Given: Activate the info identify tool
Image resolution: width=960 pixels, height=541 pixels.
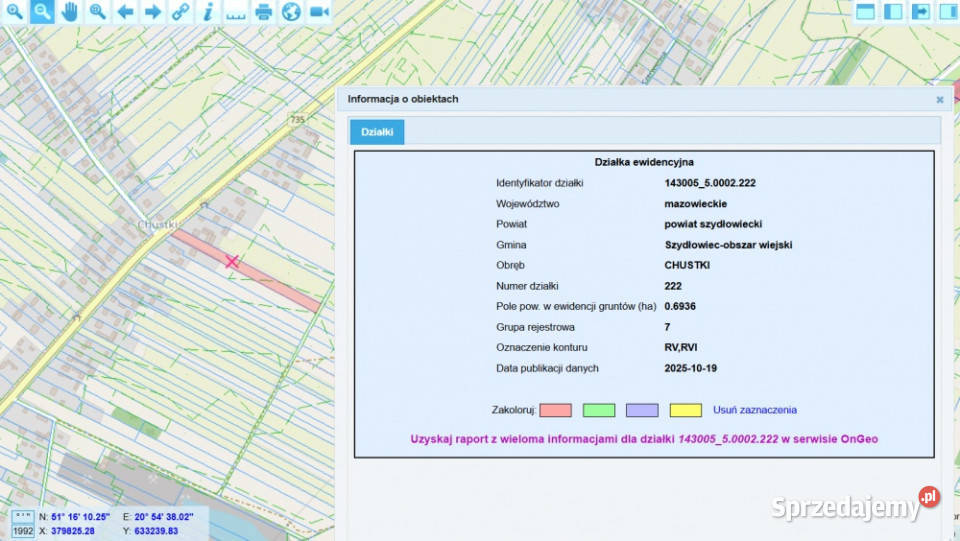Looking at the screenshot, I should pos(208,12).
